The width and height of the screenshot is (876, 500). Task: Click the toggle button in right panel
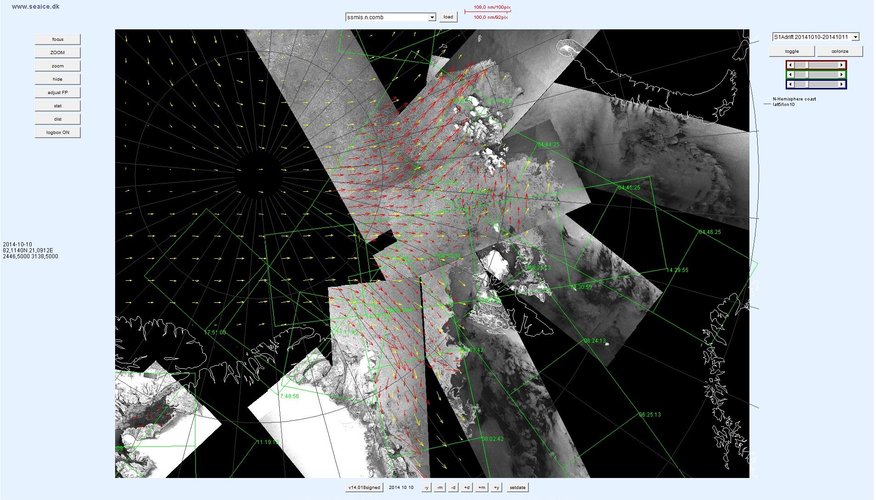(x=792, y=51)
